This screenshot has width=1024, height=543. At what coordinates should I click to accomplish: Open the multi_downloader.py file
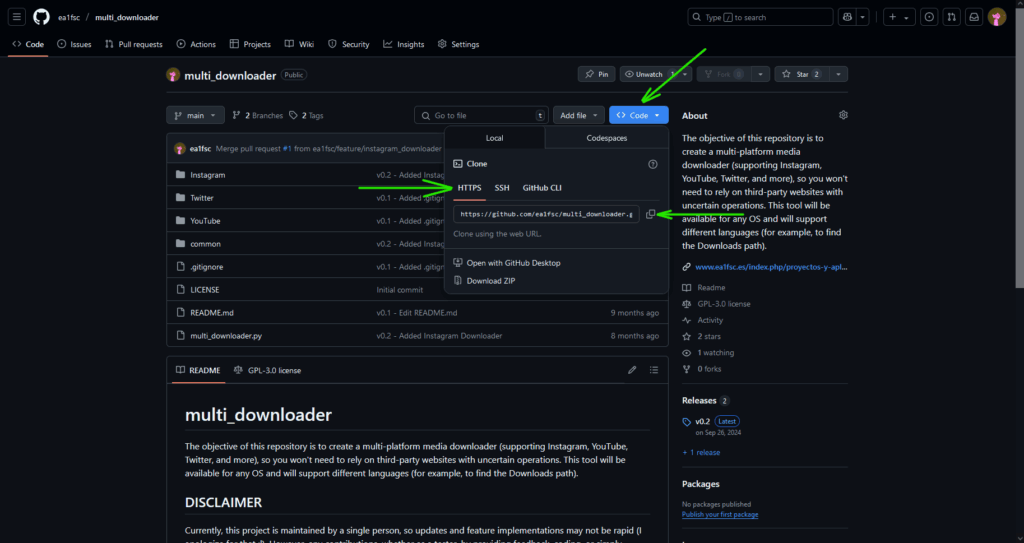coord(226,336)
